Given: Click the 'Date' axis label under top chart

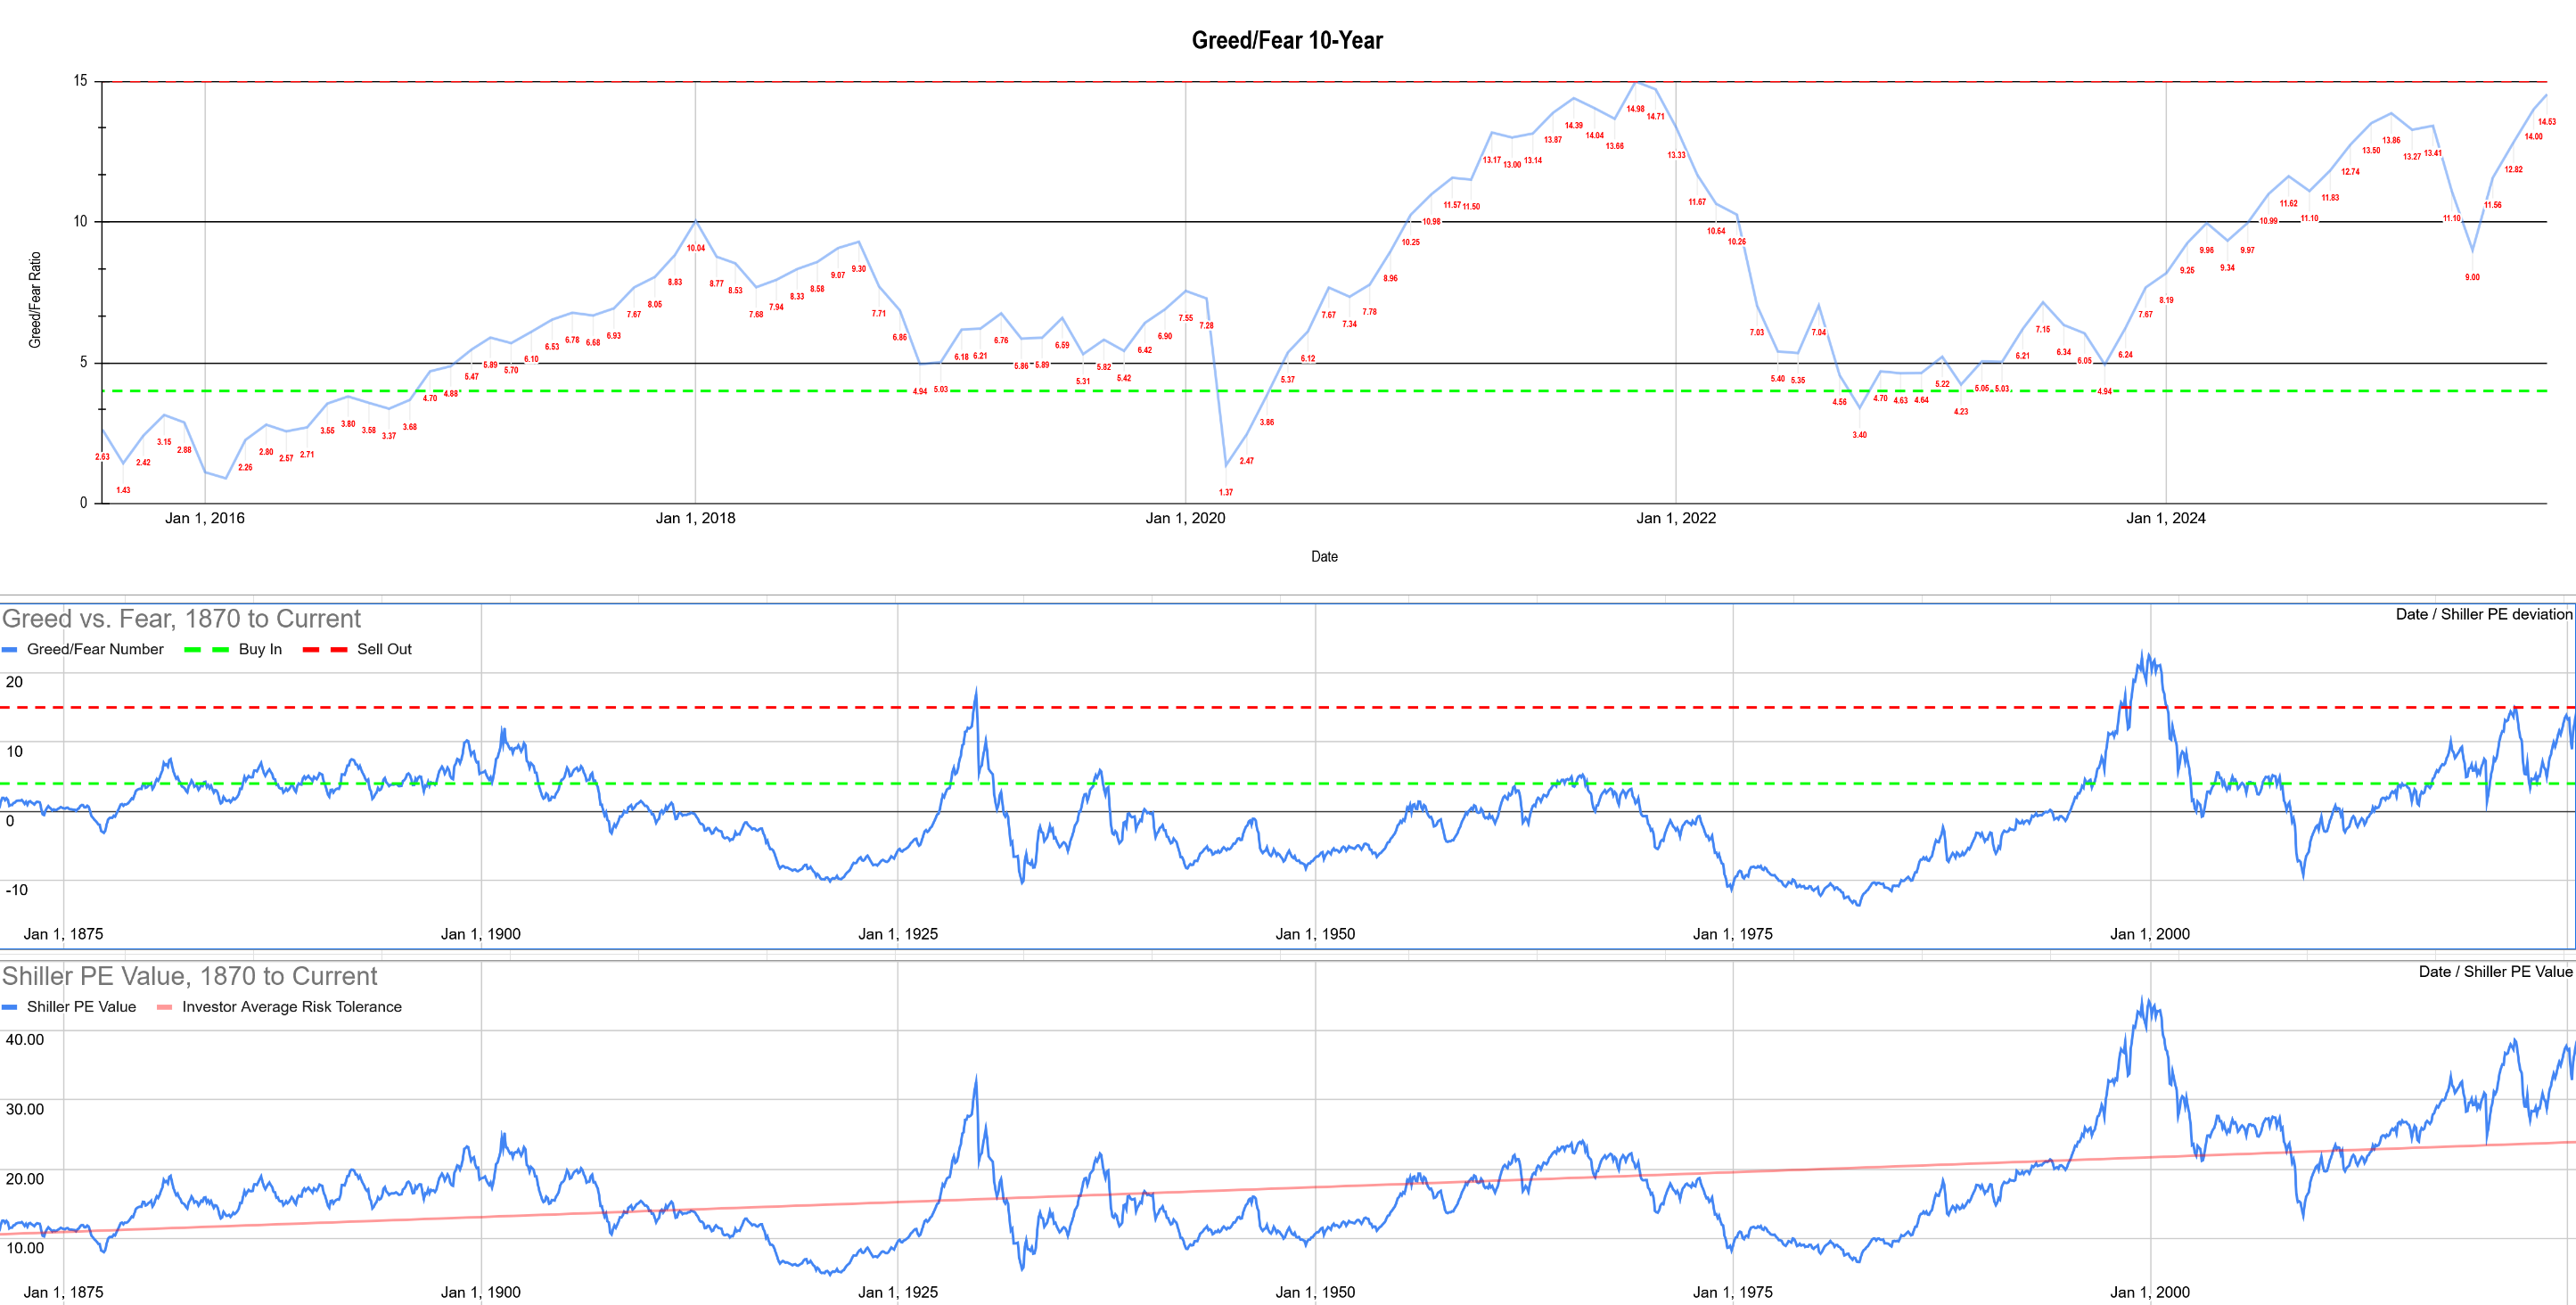Looking at the screenshot, I should [1324, 557].
